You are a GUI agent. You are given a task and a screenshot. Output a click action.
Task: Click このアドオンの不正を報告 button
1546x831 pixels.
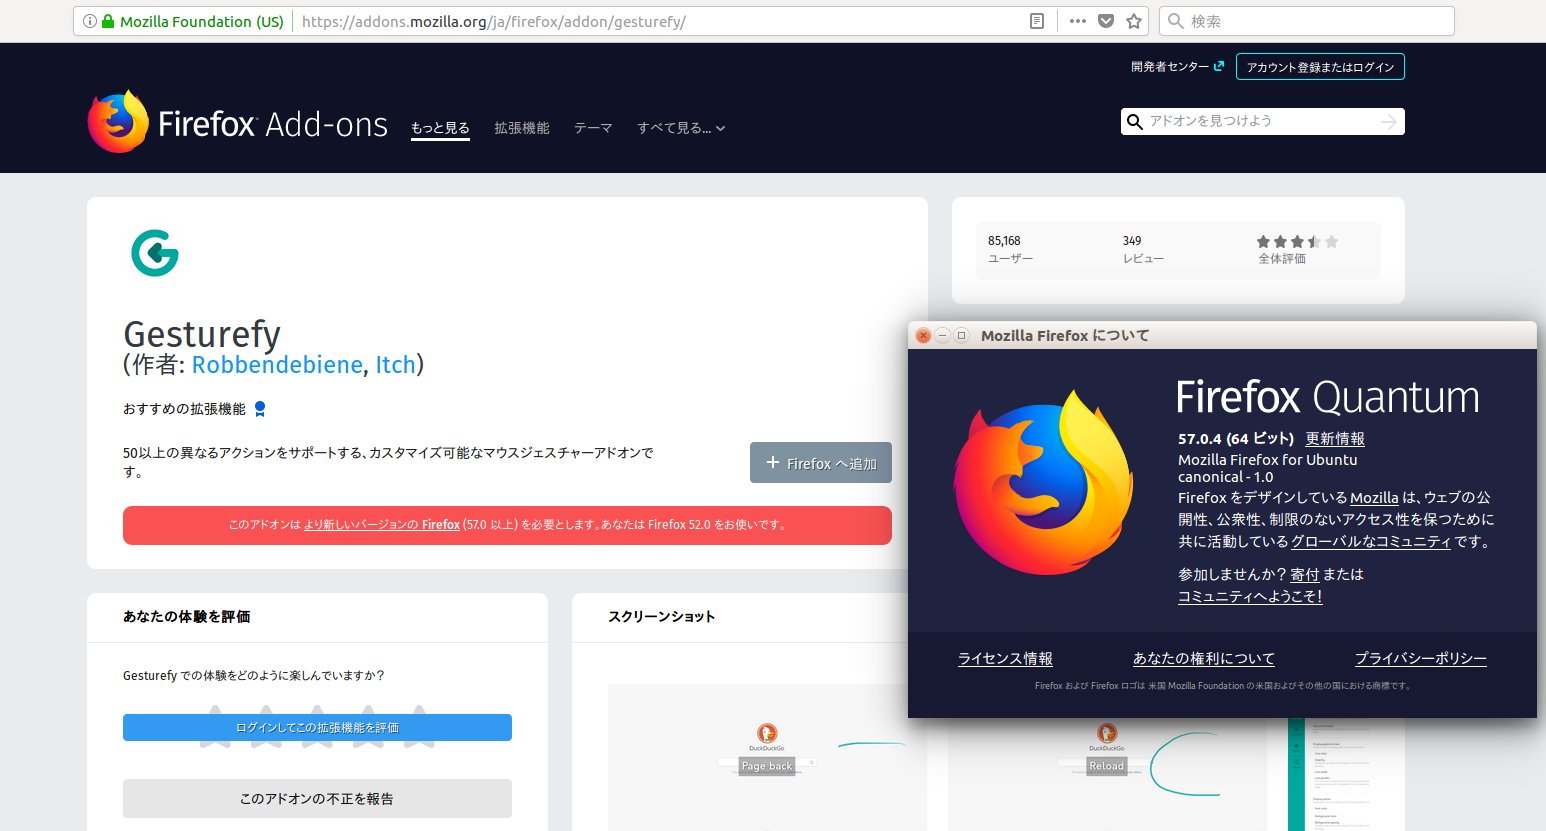(x=317, y=798)
